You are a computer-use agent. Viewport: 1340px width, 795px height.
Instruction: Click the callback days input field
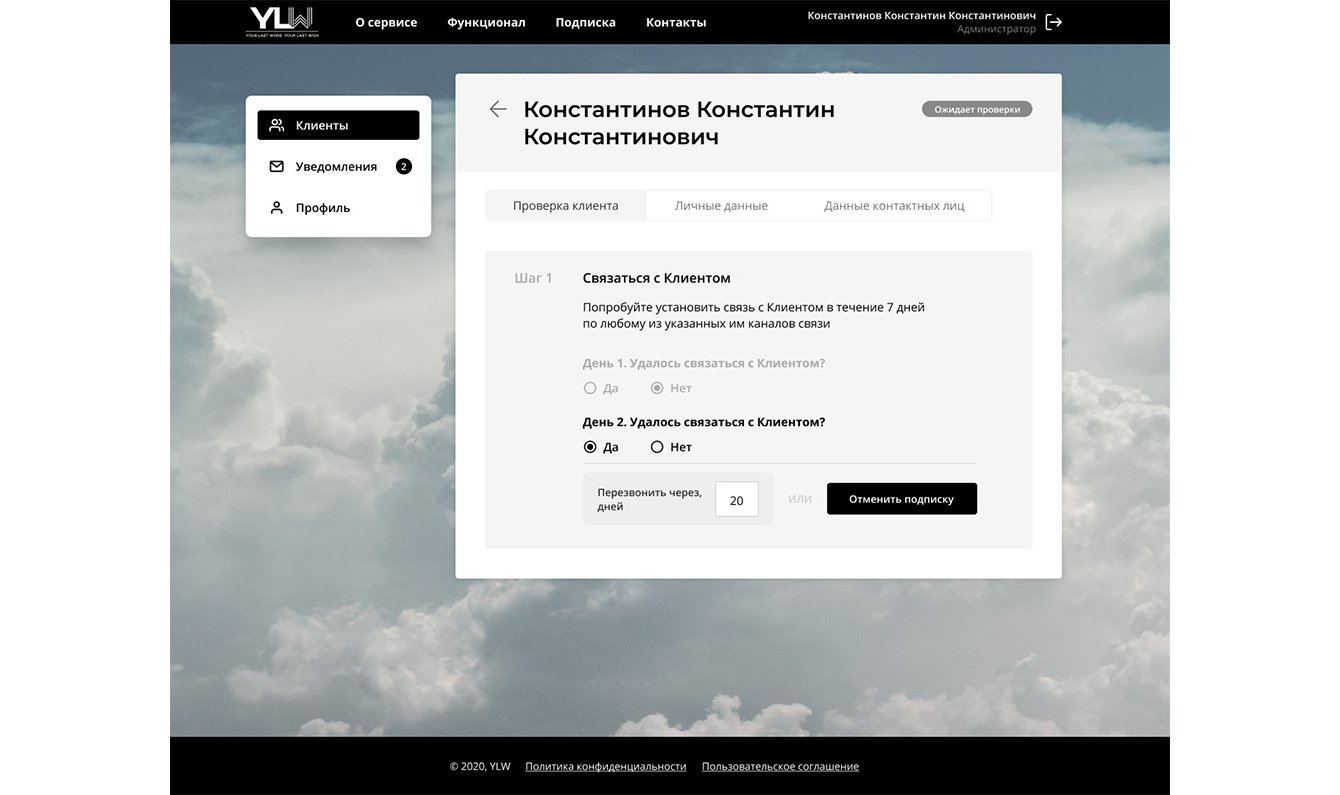pos(737,500)
